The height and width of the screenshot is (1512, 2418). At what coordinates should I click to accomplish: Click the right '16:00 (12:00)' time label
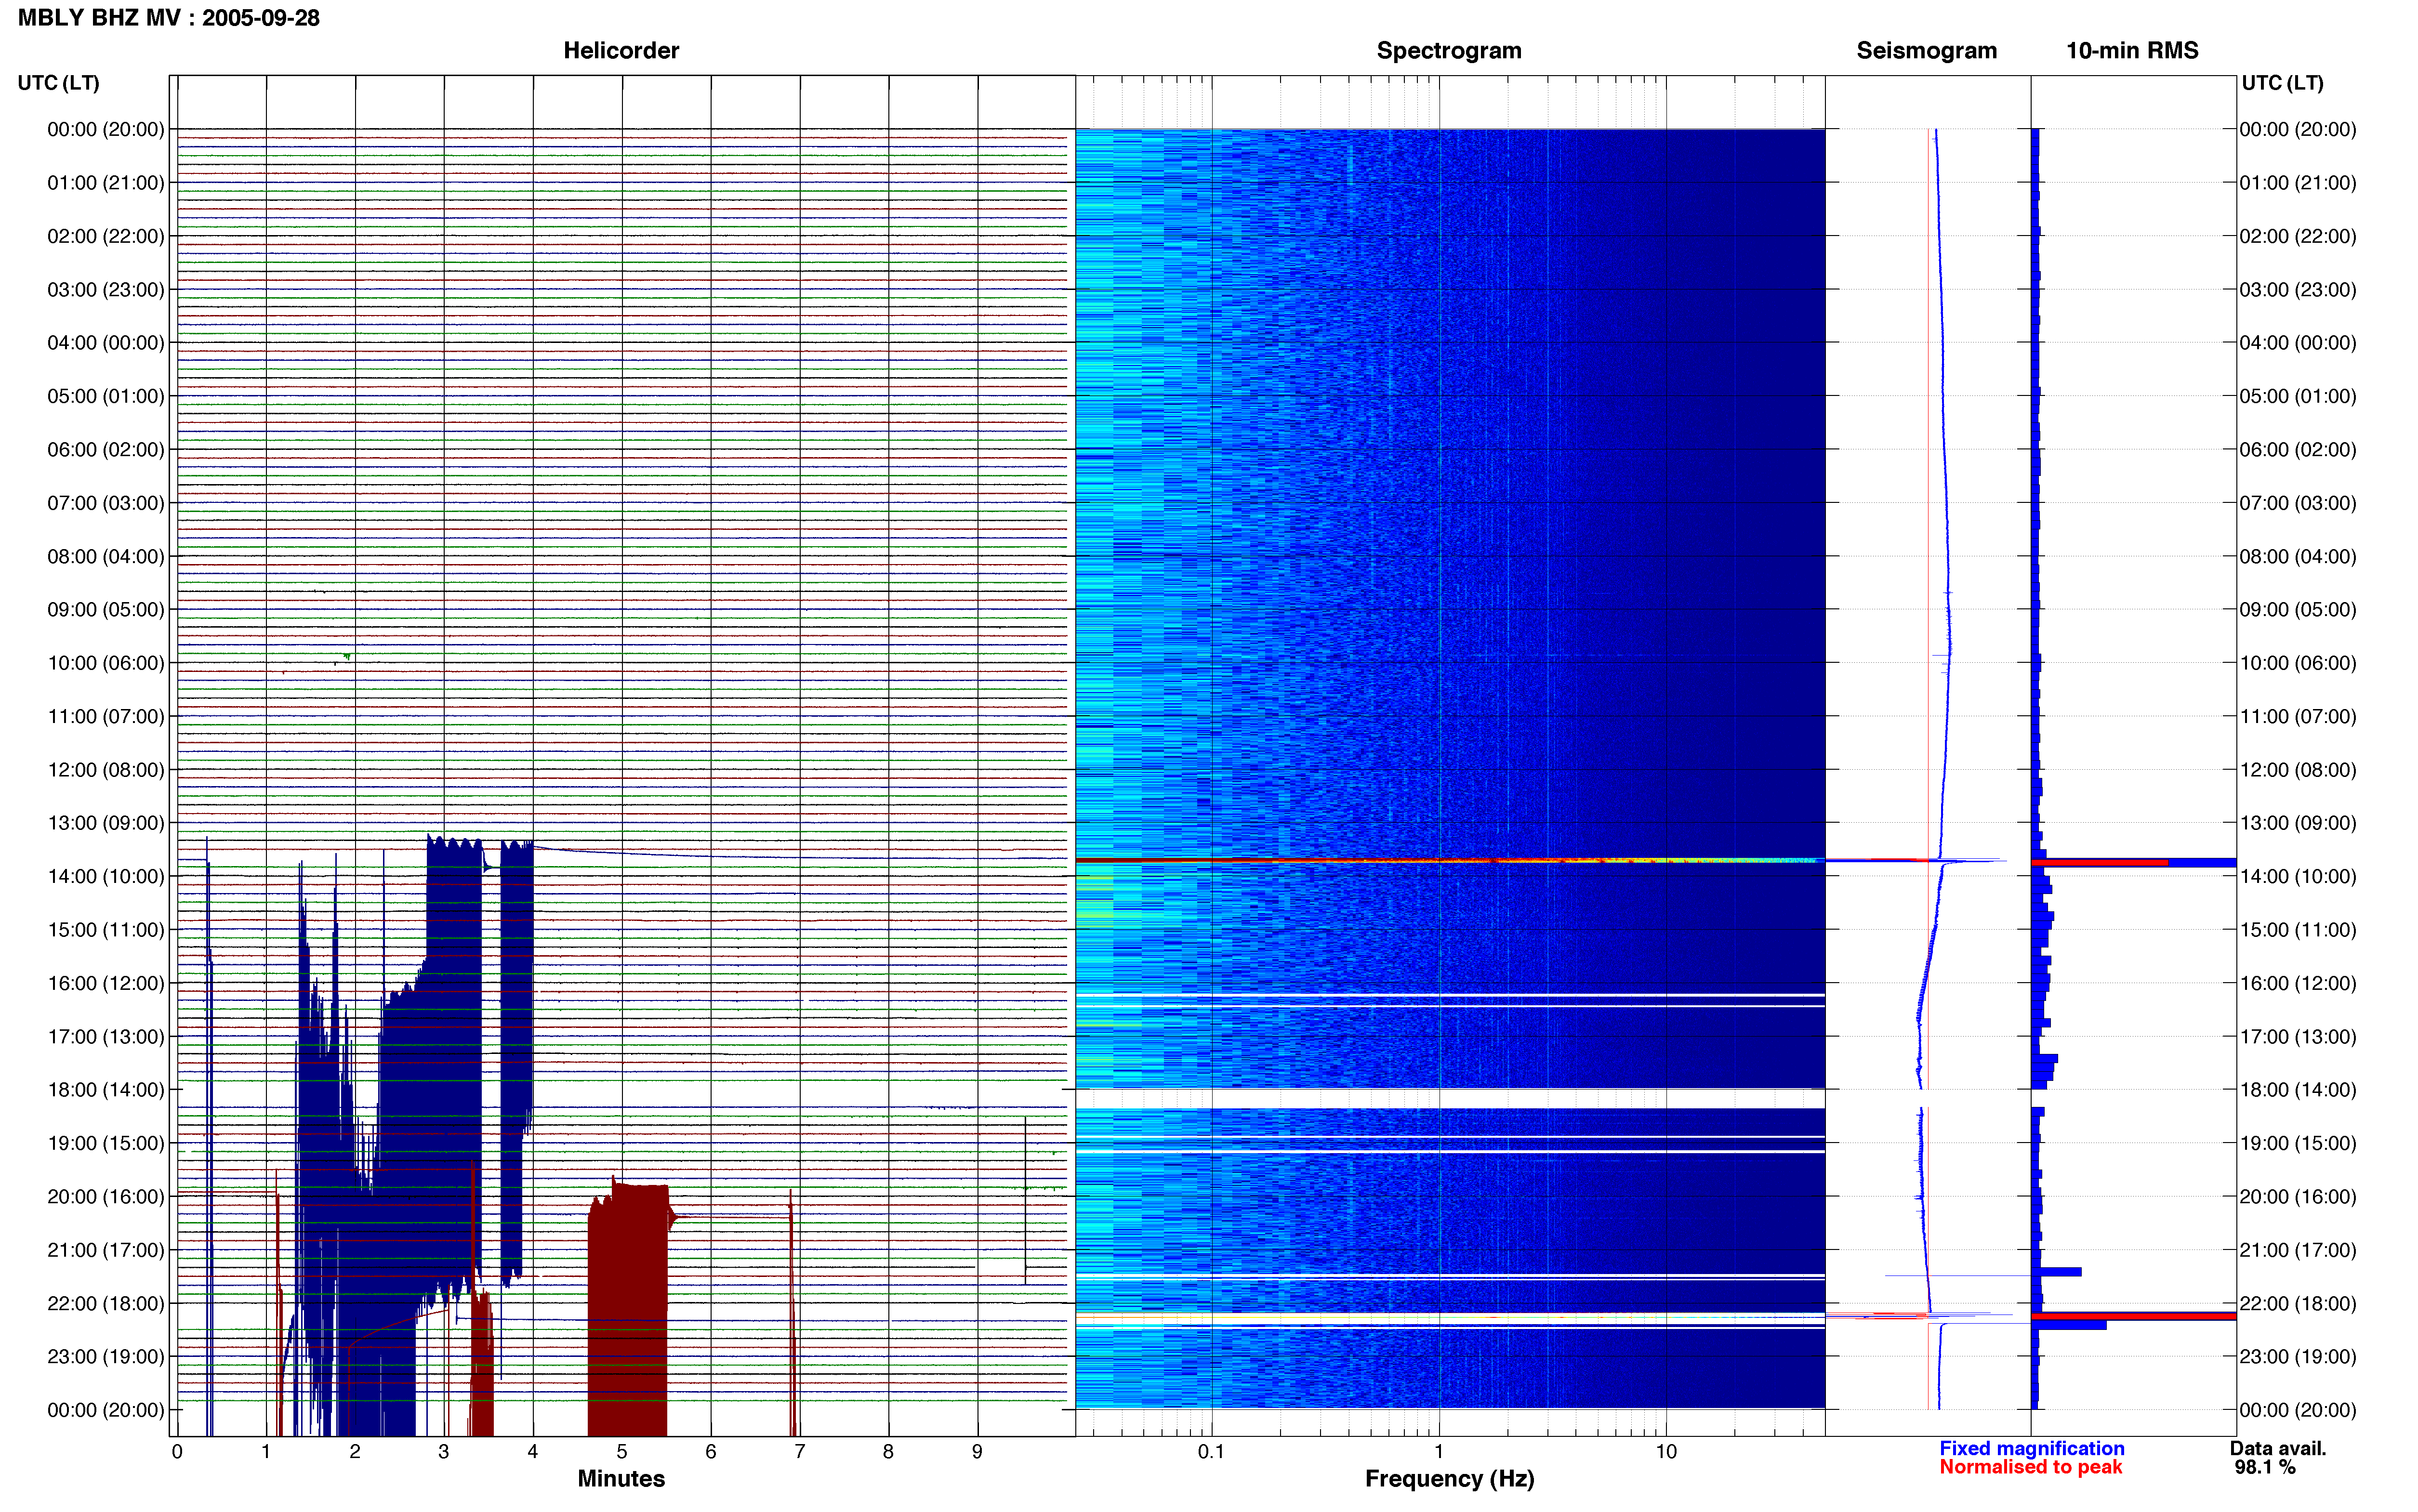2298,983
